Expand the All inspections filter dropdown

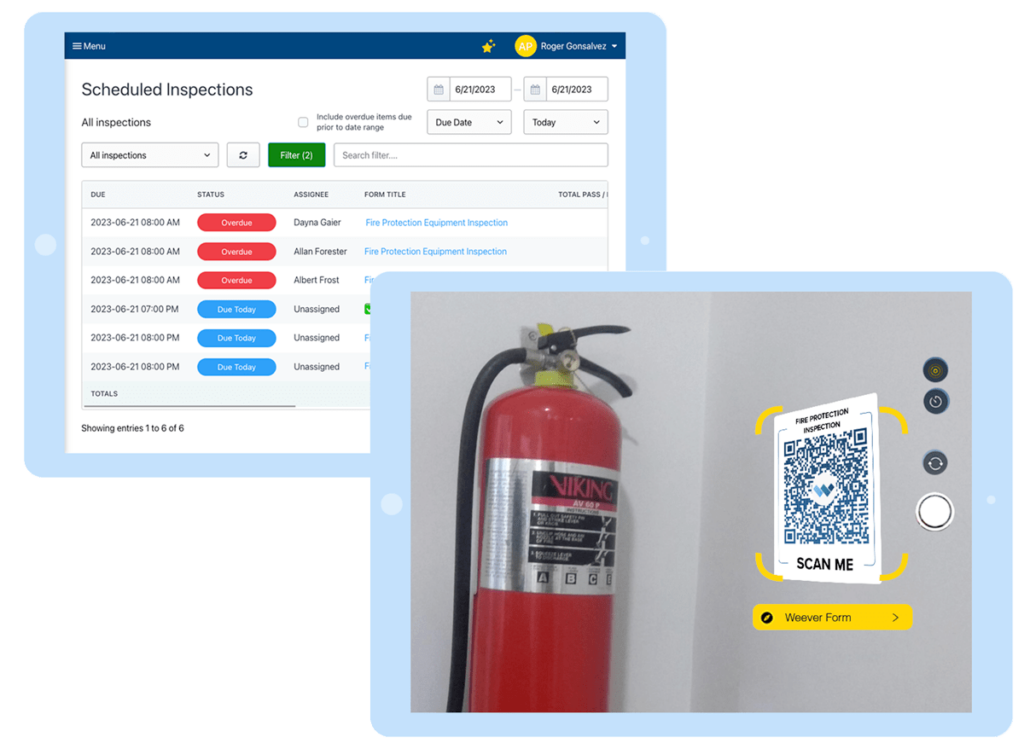click(149, 155)
